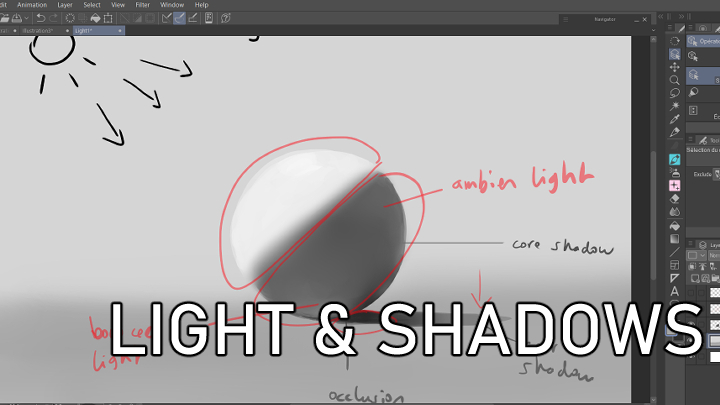Switch to the Illustration3 document tab
Image resolution: width=720 pixels, height=405 pixels.
tap(44, 31)
